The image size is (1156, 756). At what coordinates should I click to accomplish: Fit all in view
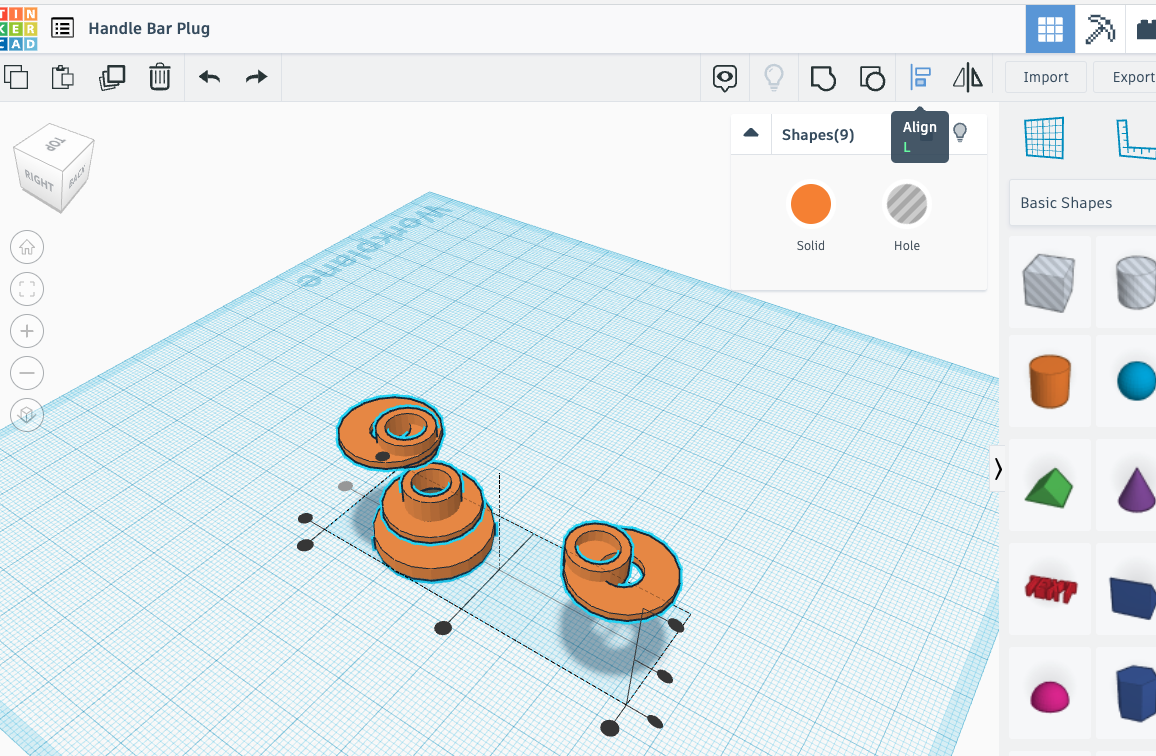point(27,289)
